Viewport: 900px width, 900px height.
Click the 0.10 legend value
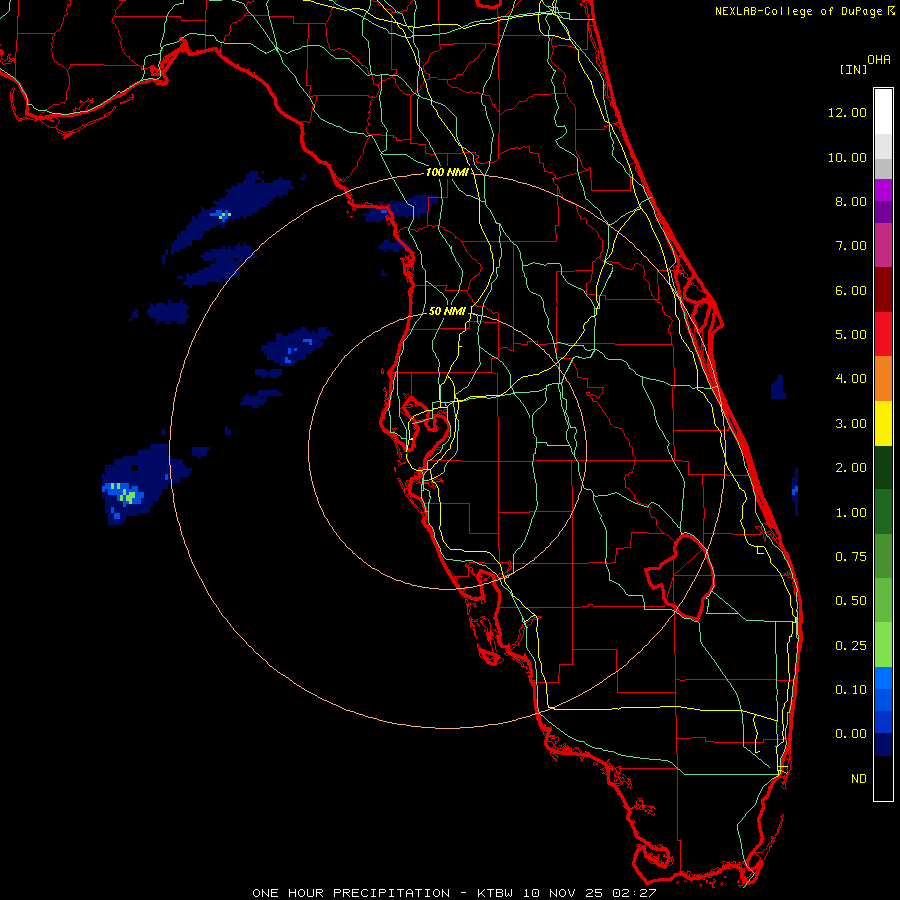(x=851, y=690)
